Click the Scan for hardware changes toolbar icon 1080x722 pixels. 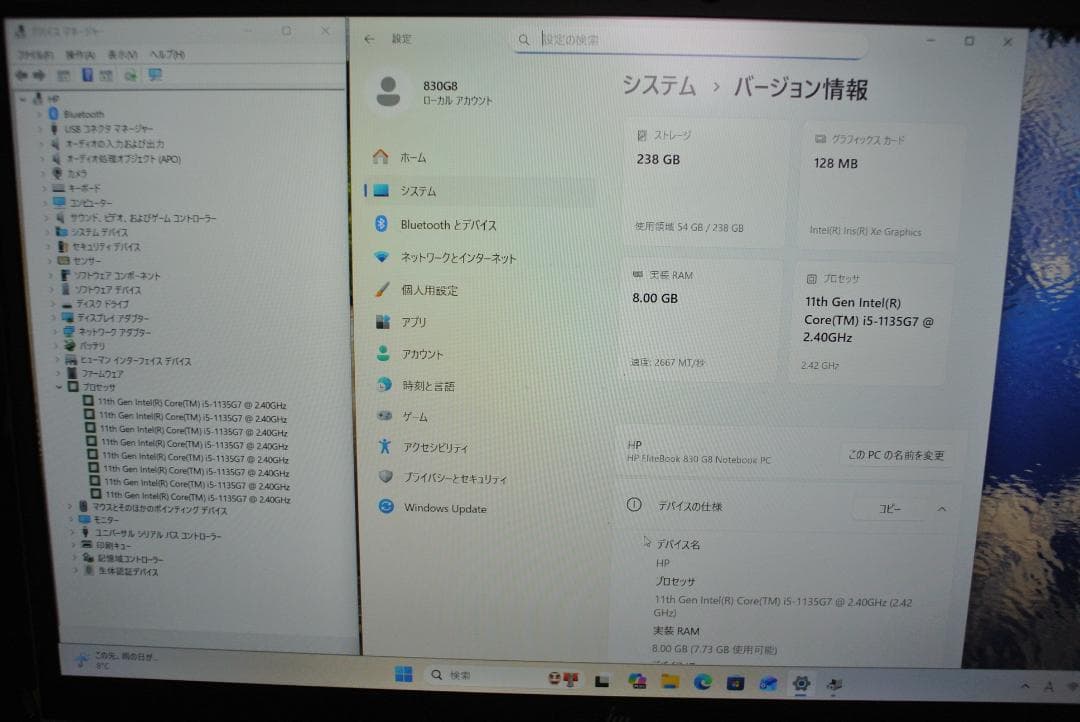click(x=155, y=73)
